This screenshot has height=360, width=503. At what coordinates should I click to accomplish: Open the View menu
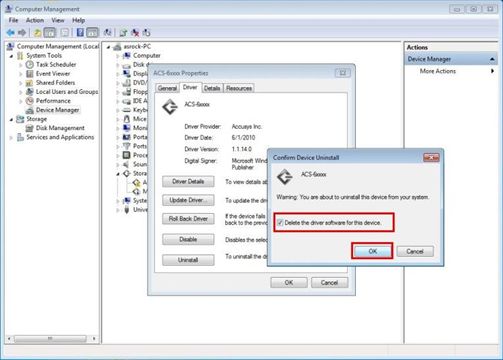click(58, 20)
